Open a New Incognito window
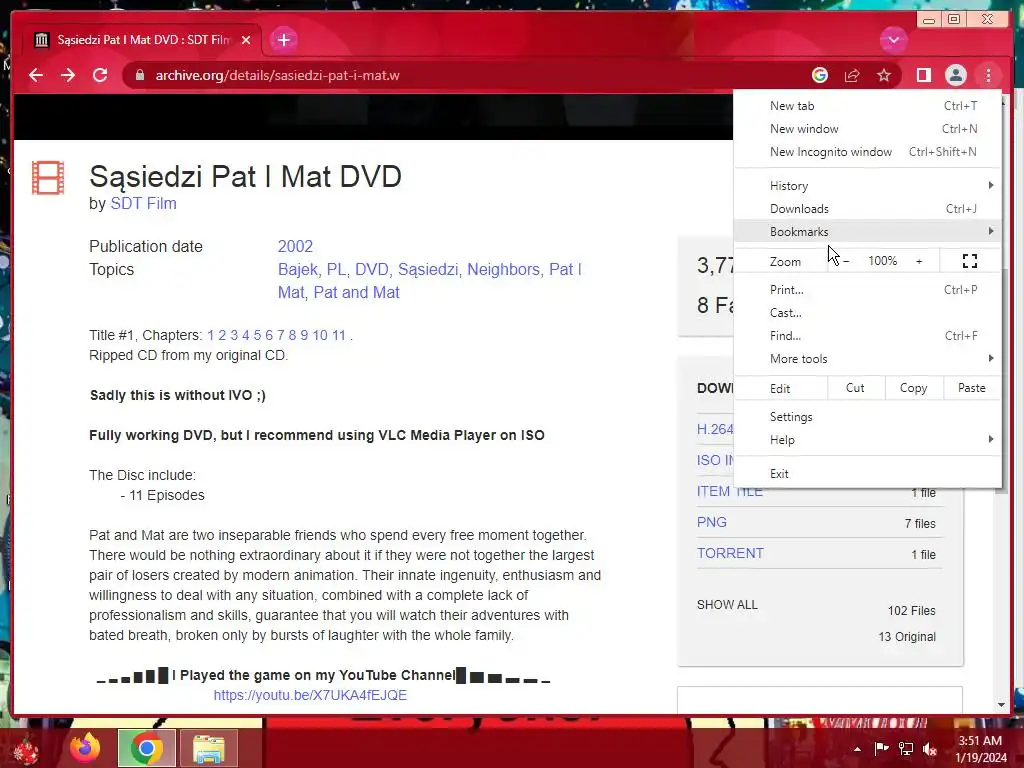Screen dimensions: 1024x768 pos(867,152)
